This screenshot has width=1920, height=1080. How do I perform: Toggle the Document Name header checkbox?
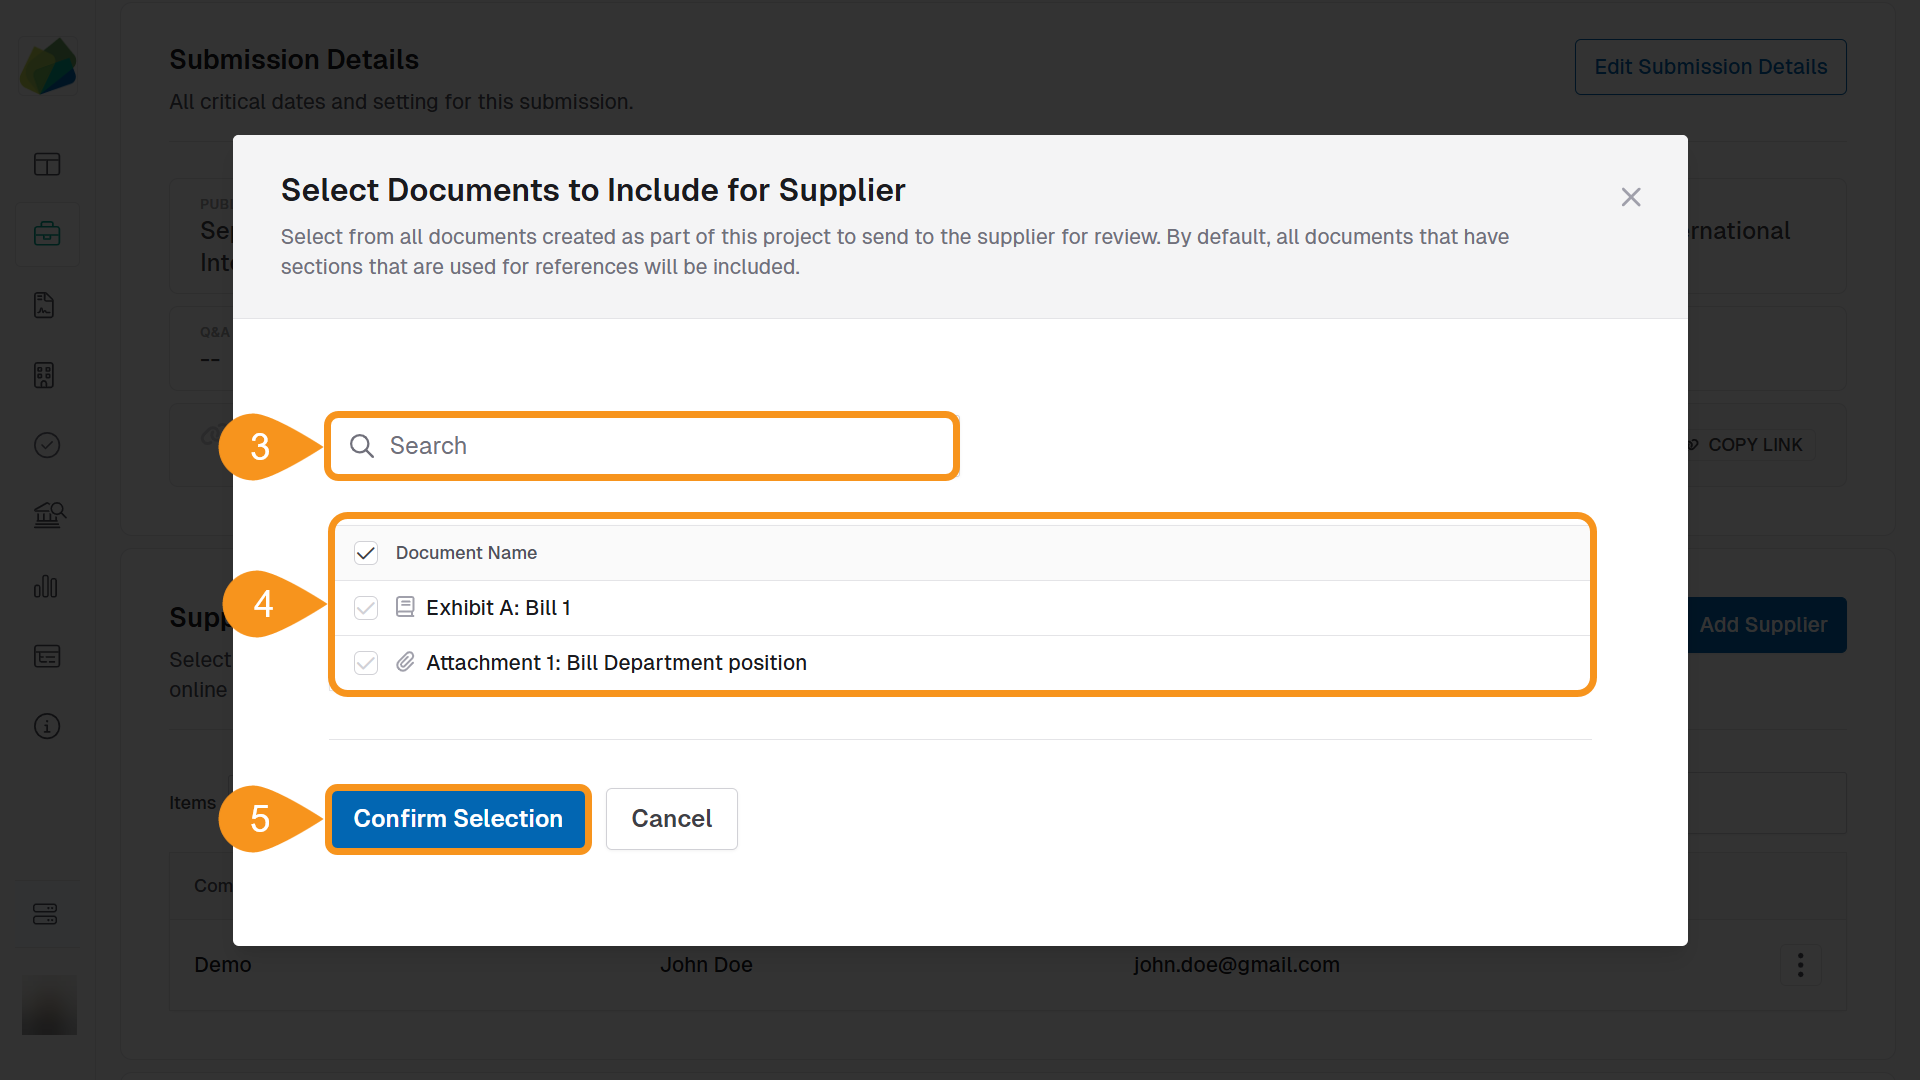coord(366,552)
